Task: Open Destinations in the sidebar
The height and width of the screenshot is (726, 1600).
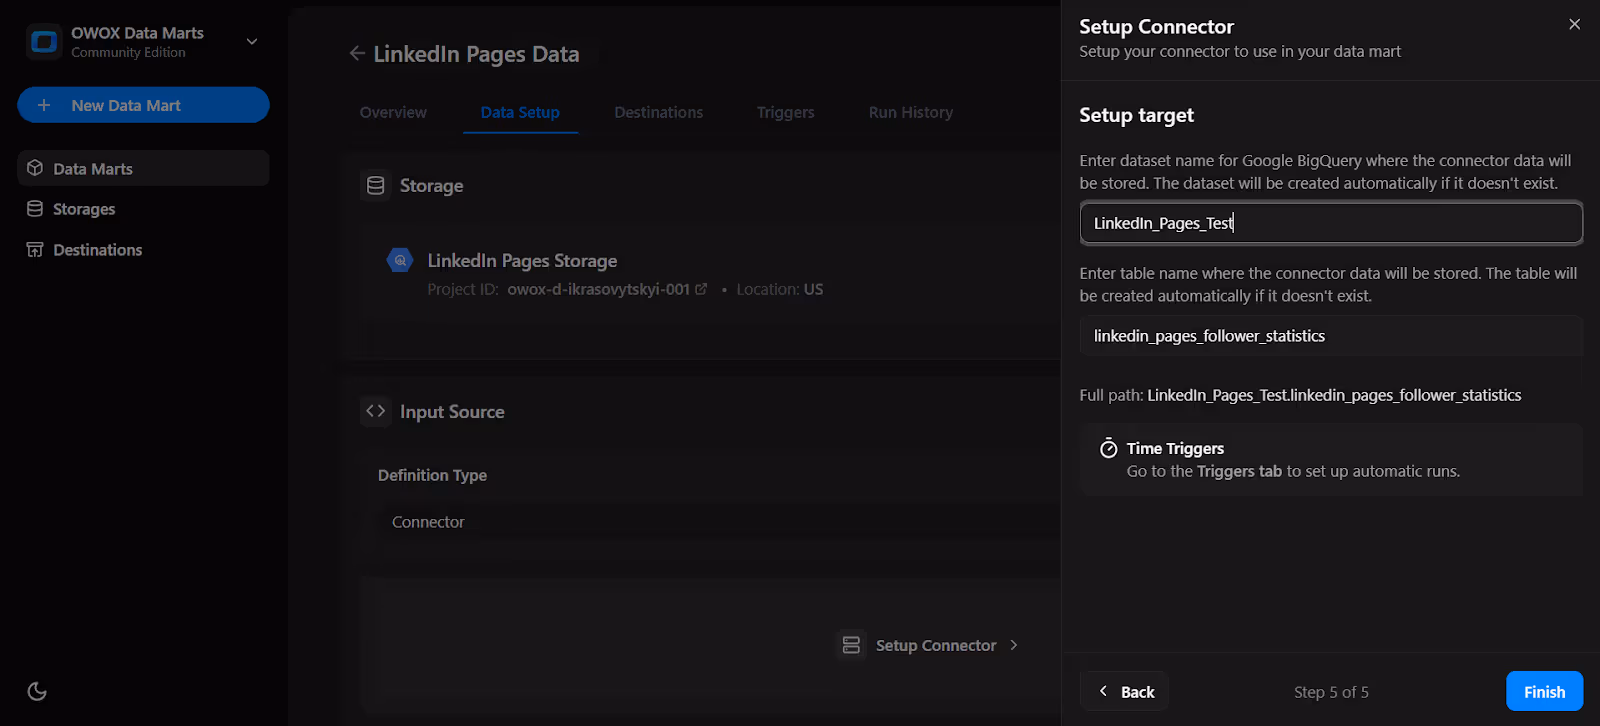Action: [143, 250]
